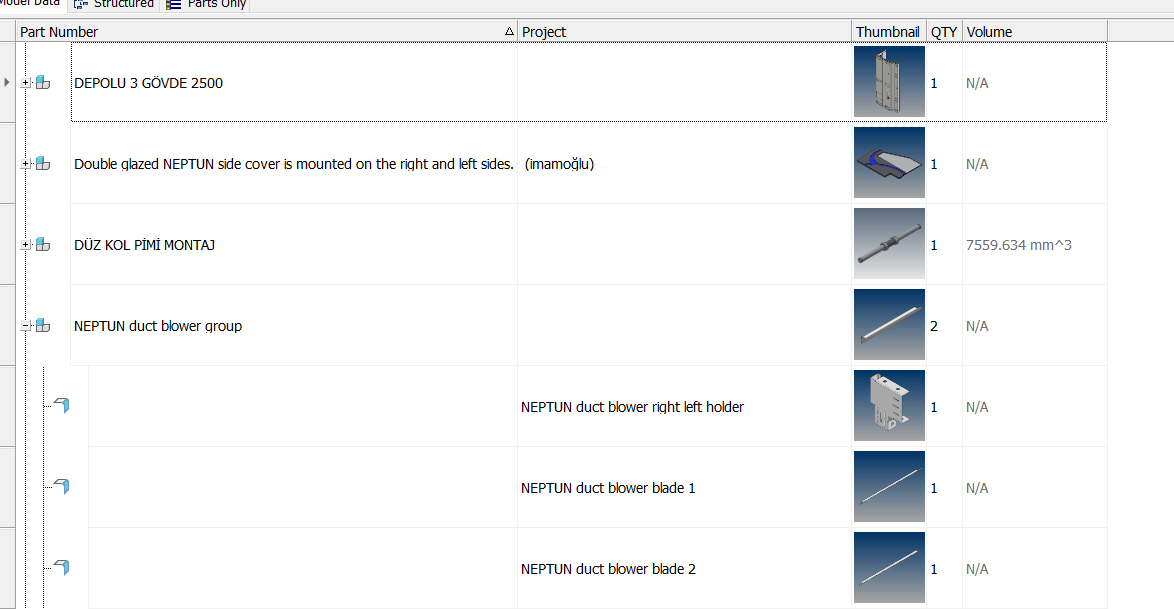The height and width of the screenshot is (609, 1174).
Task: Collapse the NEPTUN duct blower group node
Action: pyautogui.click(x=26, y=326)
